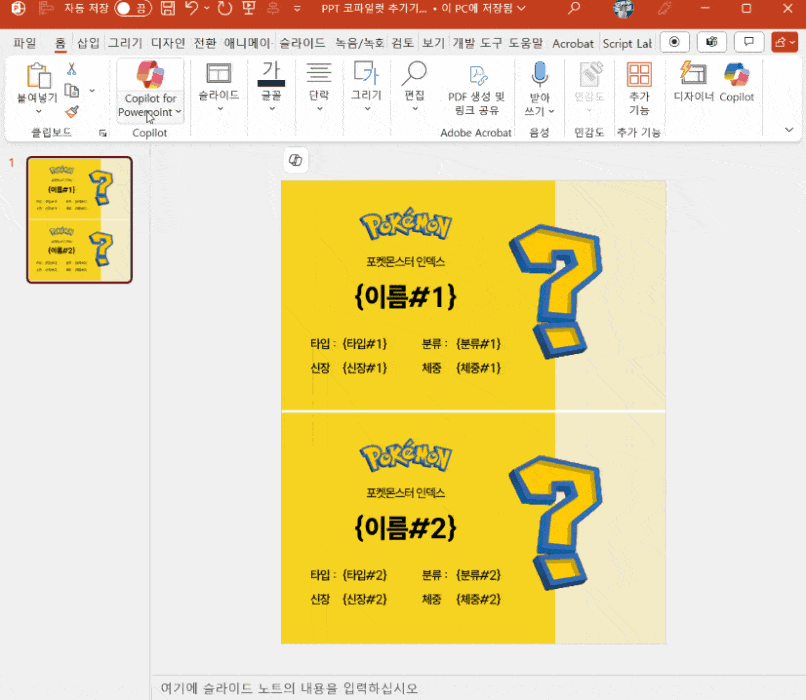Open the 보기 tab

[x=433, y=43]
